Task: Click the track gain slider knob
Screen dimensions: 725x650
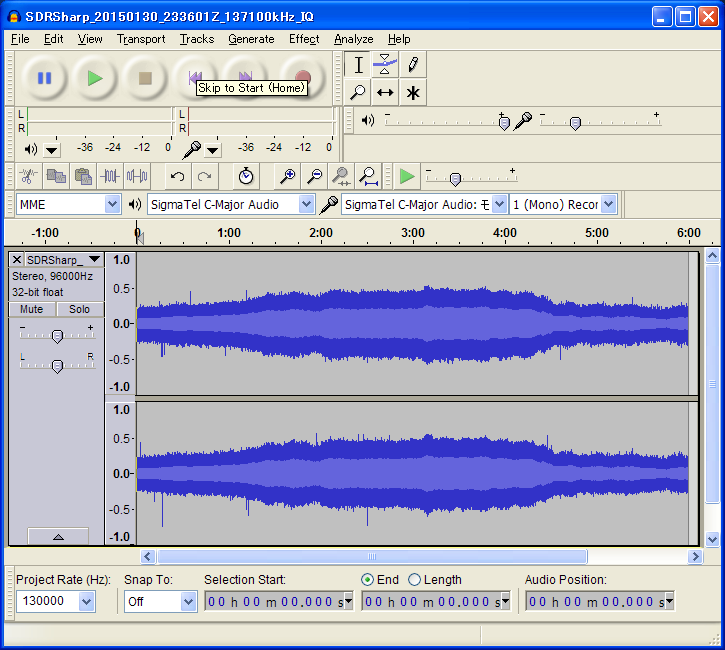Action: click(57, 336)
